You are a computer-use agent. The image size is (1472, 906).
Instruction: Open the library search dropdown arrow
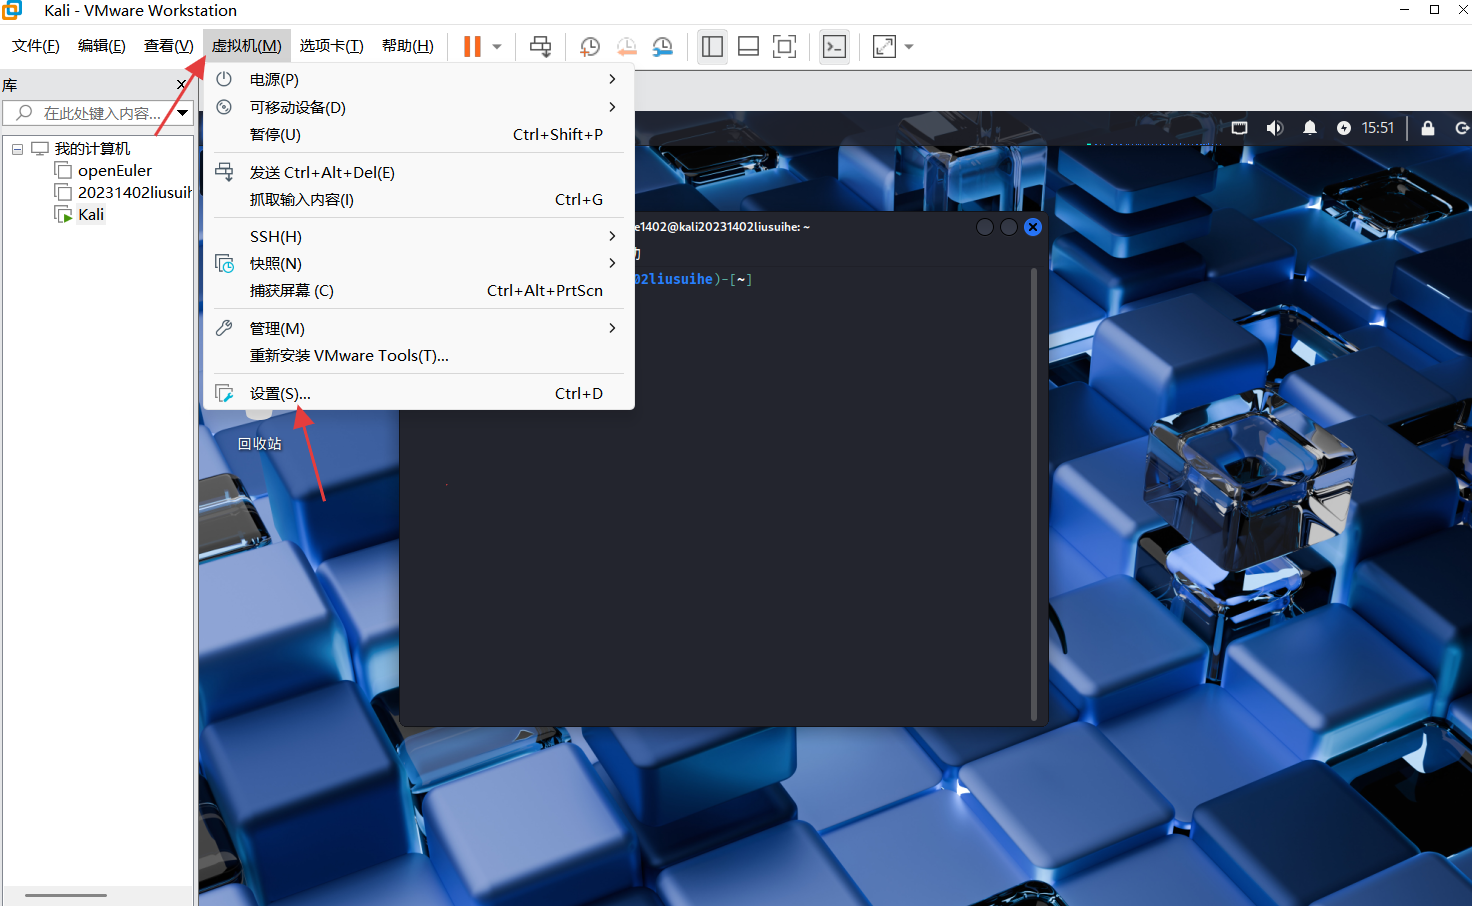tap(183, 113)
